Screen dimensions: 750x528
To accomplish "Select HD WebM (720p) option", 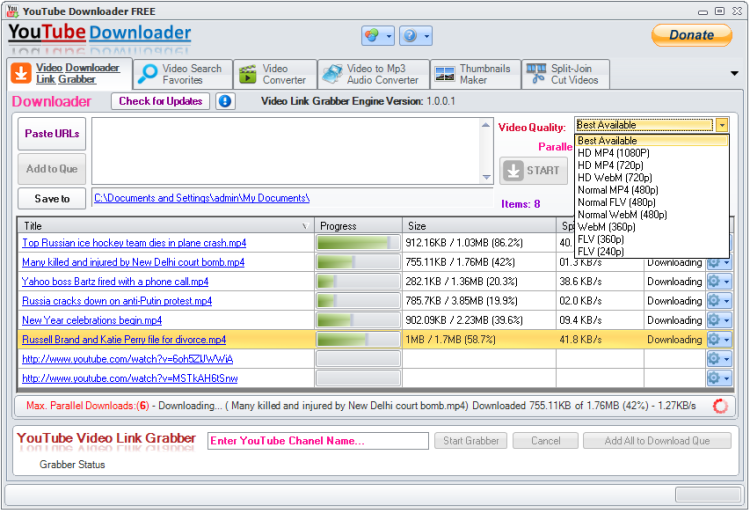I will click(x=651, y=178).
